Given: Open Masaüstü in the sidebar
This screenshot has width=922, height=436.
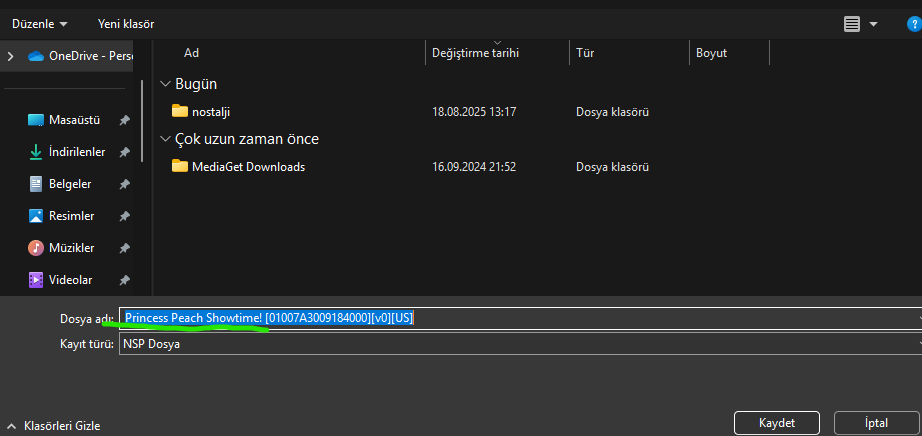Looking at the screenshot, I should tap(74, 121).
